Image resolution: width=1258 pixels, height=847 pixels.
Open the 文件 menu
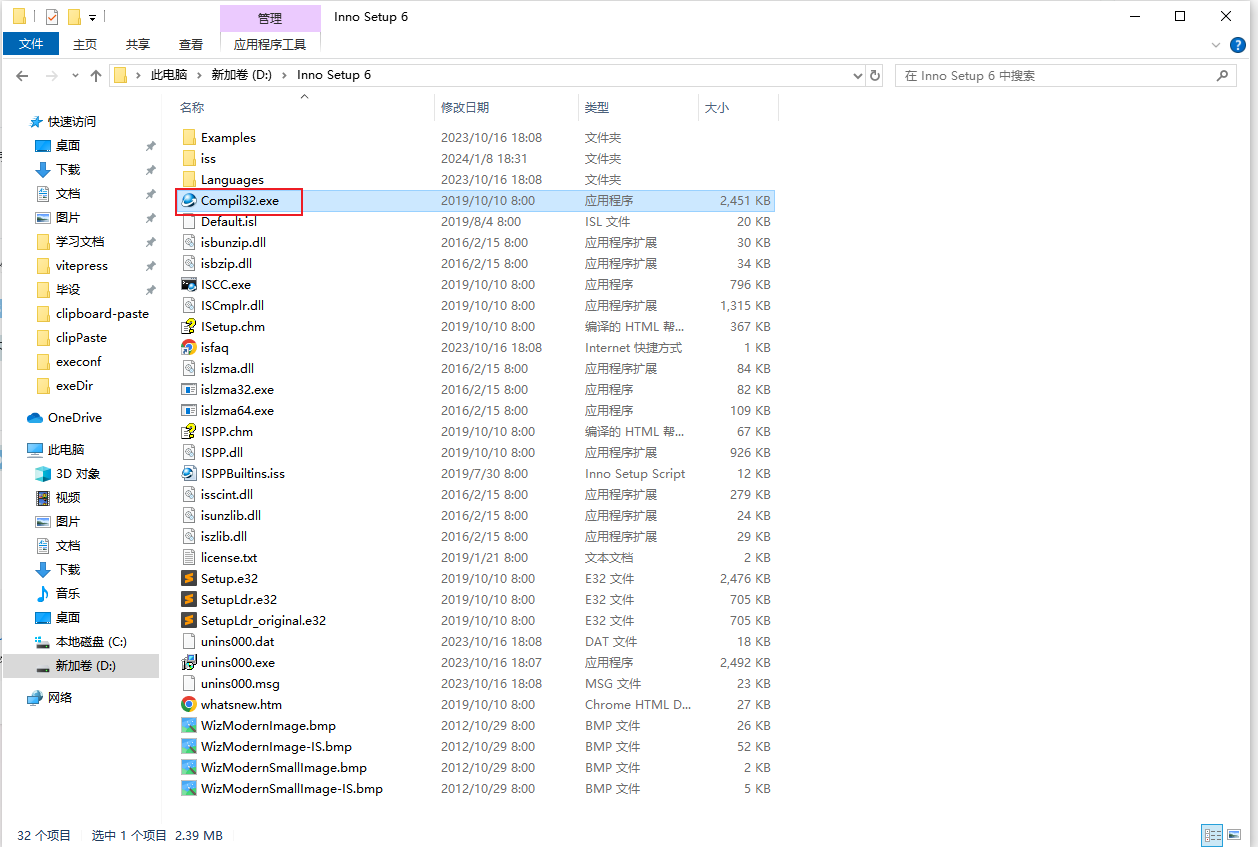pos(31,44)
